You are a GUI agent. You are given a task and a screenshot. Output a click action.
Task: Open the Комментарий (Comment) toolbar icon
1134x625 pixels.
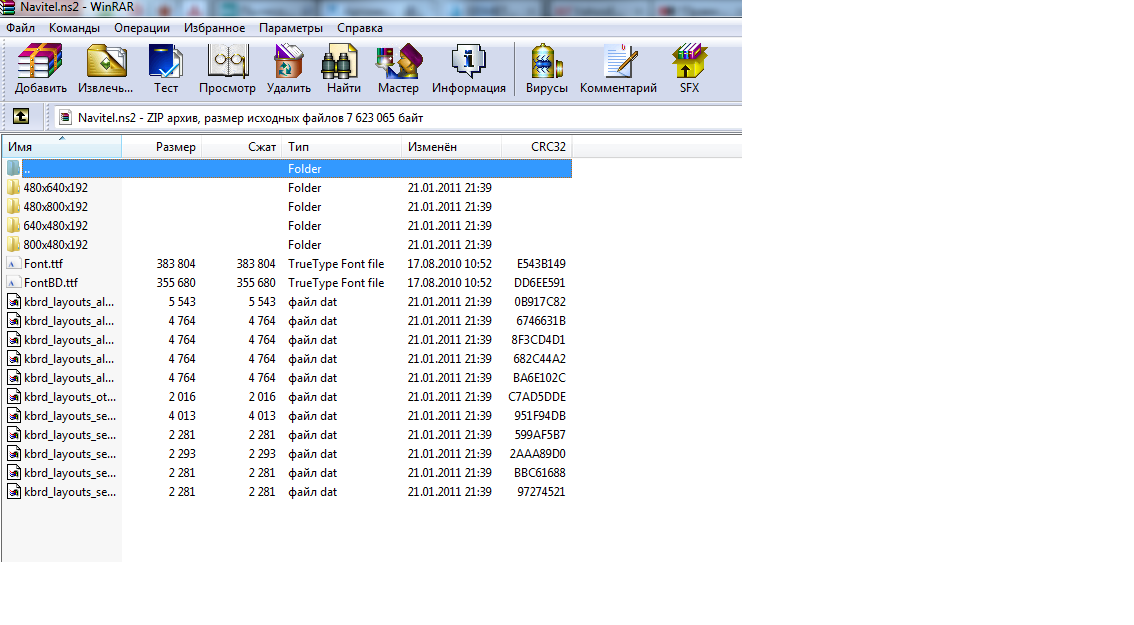click(x=618, y=68)
